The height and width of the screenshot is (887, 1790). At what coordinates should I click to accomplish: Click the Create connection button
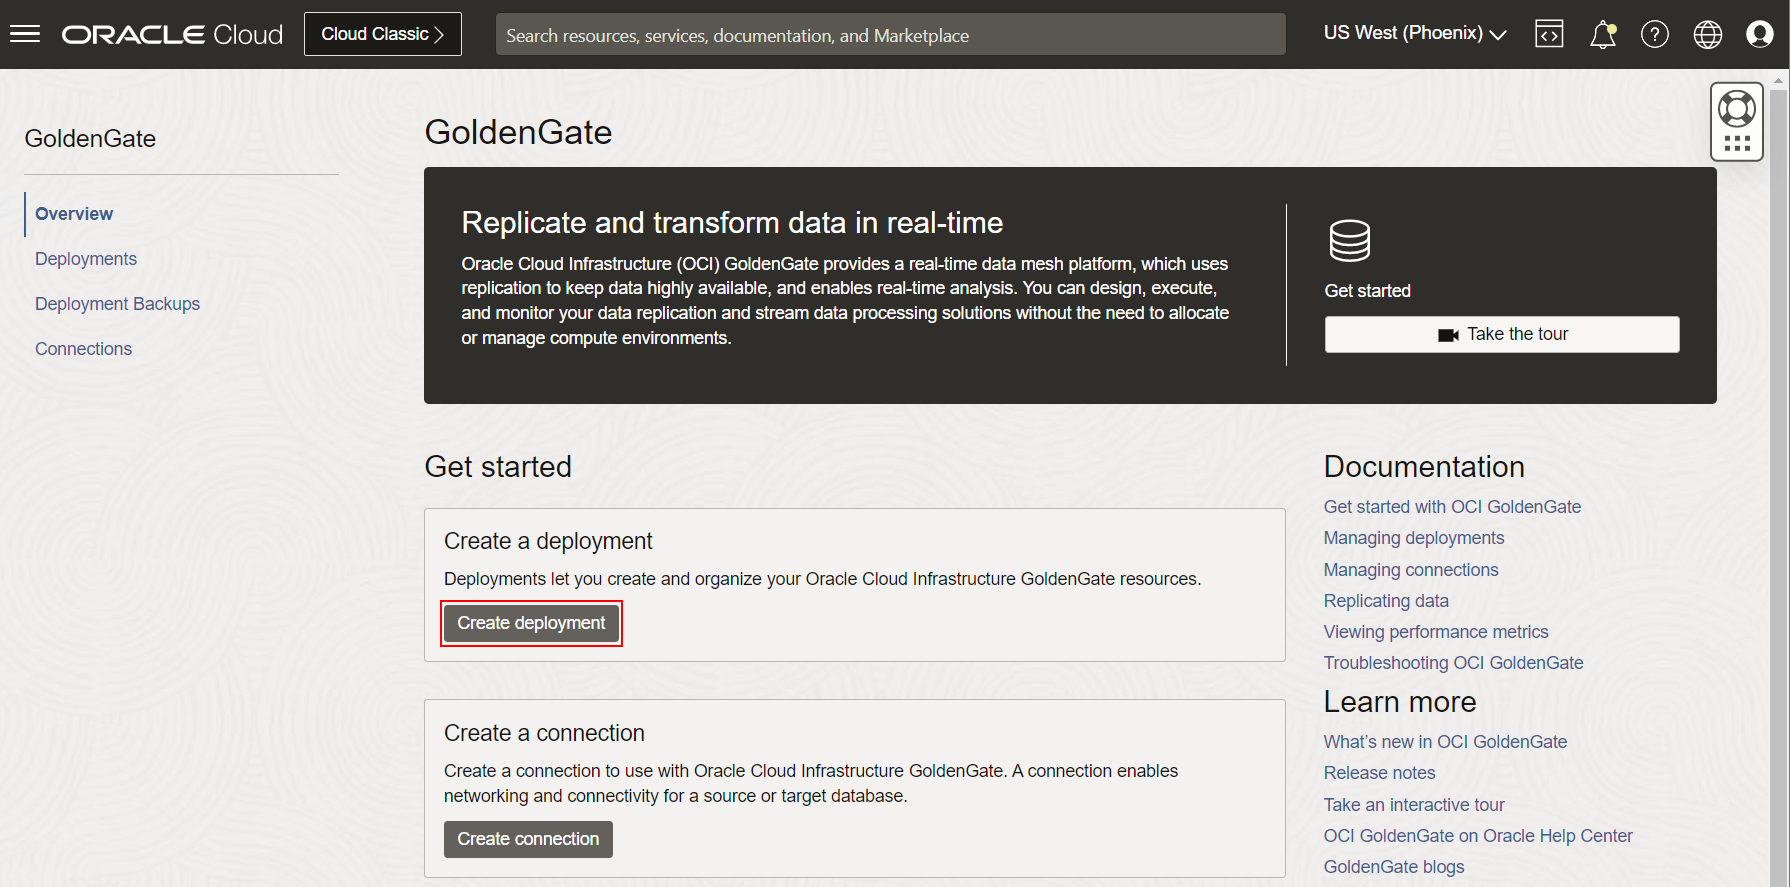pyautogui.click(x=528, y=839)
